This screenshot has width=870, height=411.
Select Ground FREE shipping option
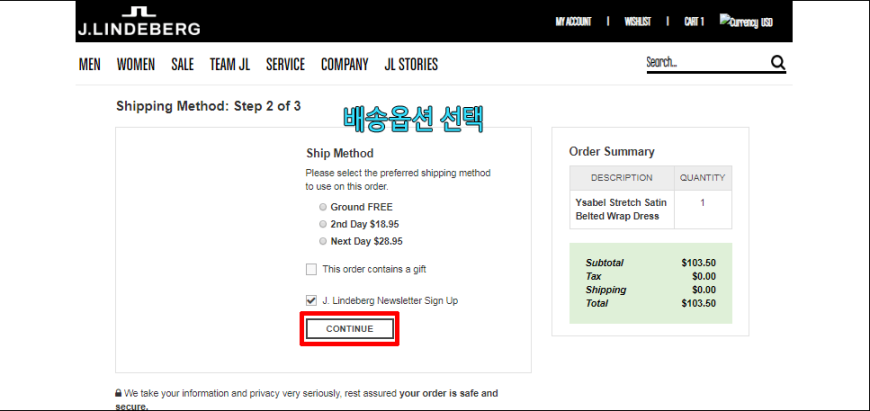(323, 207)
